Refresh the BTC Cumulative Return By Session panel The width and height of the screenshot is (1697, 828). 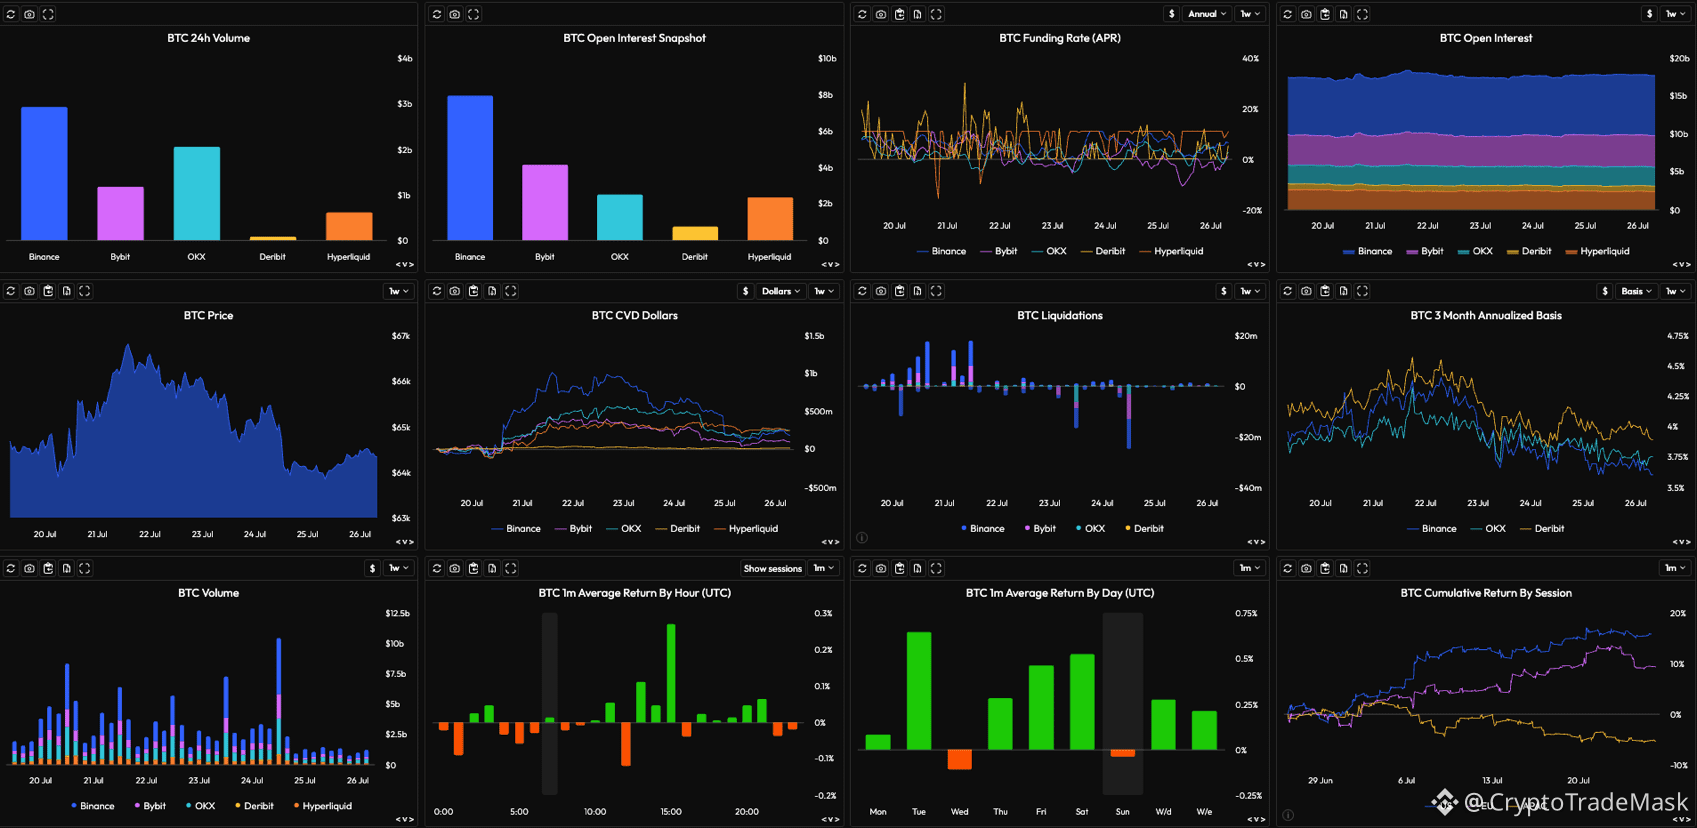coord(1288,568)
